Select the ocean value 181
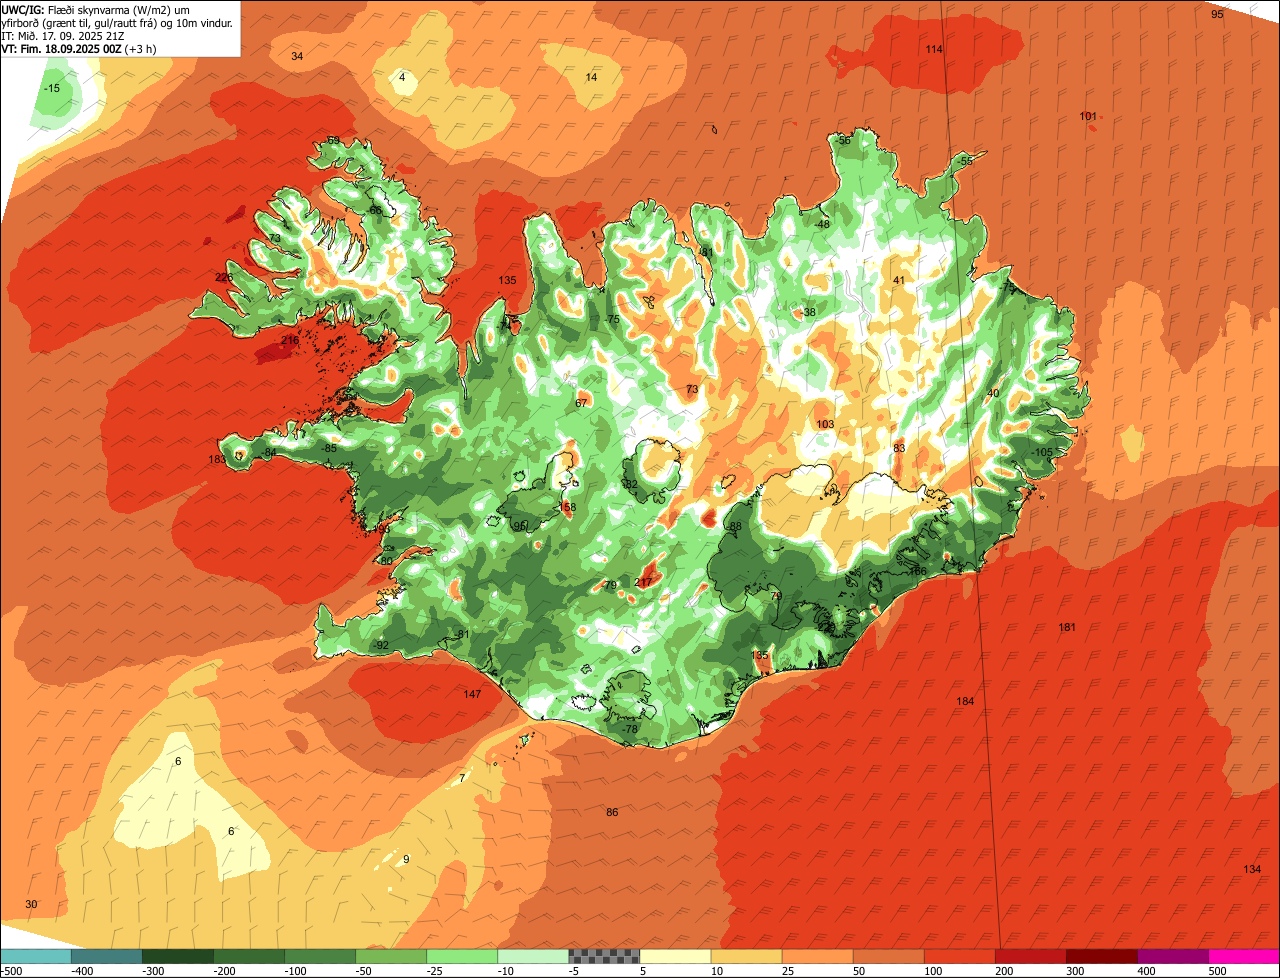Screen dimensions: 1280x978 click(1067, 627)
